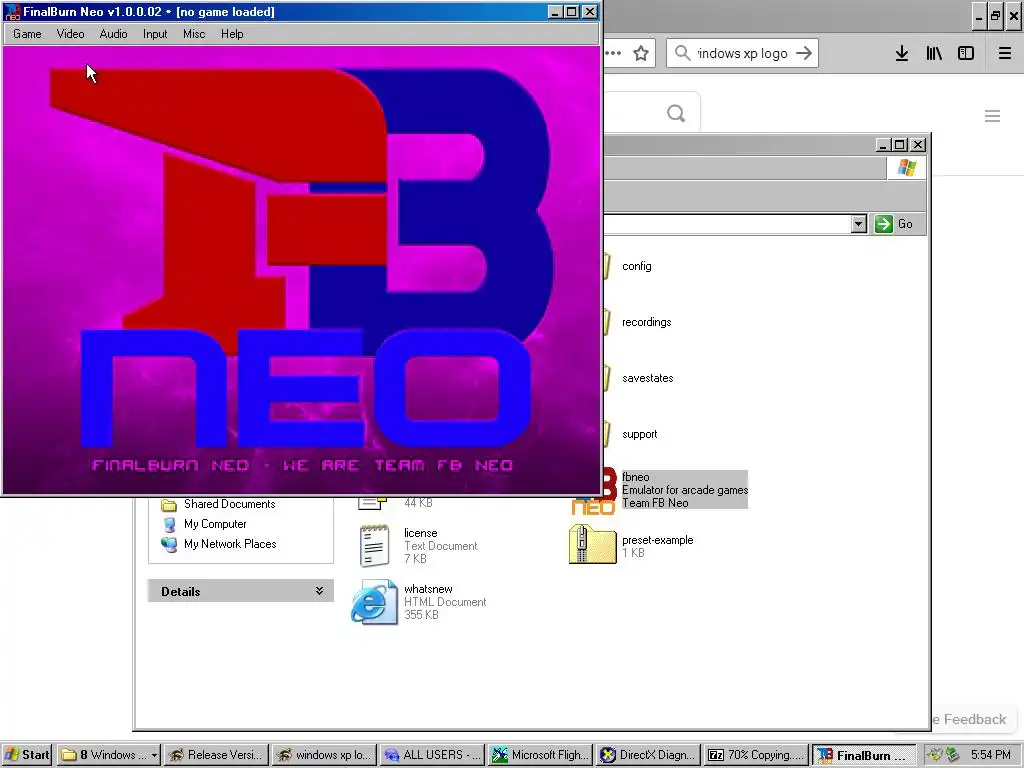The image size is (1024, 768).
Task: Click the web page search magnifier icon
Action: [x=676, y=114]
